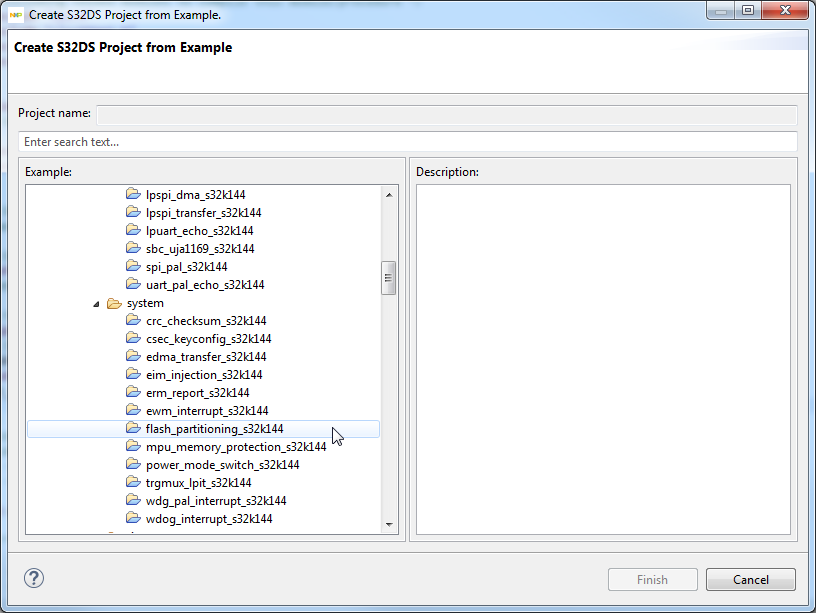The height and width of the screenshot is (613, 816).
Task: Click folder icon next to sbc_uja1169_s32k144
Action: tap(133, 249)
